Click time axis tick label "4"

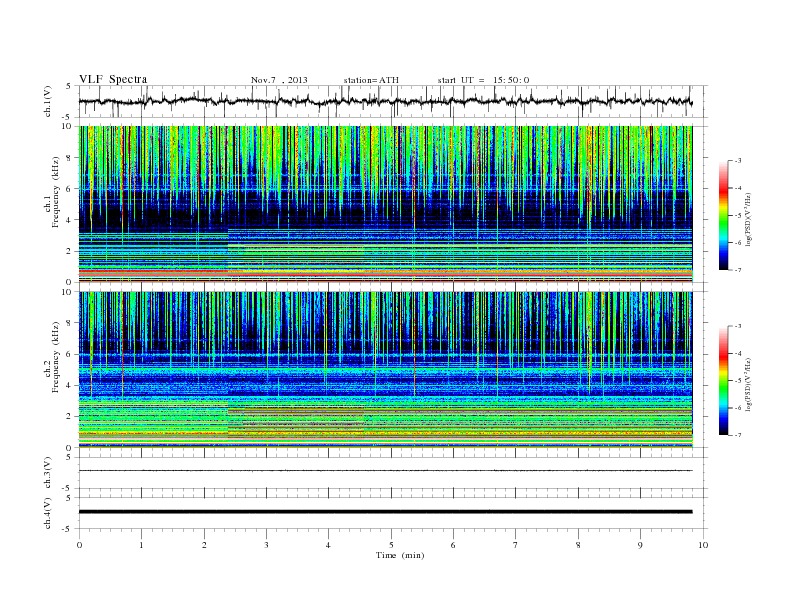tap(328, 545)
